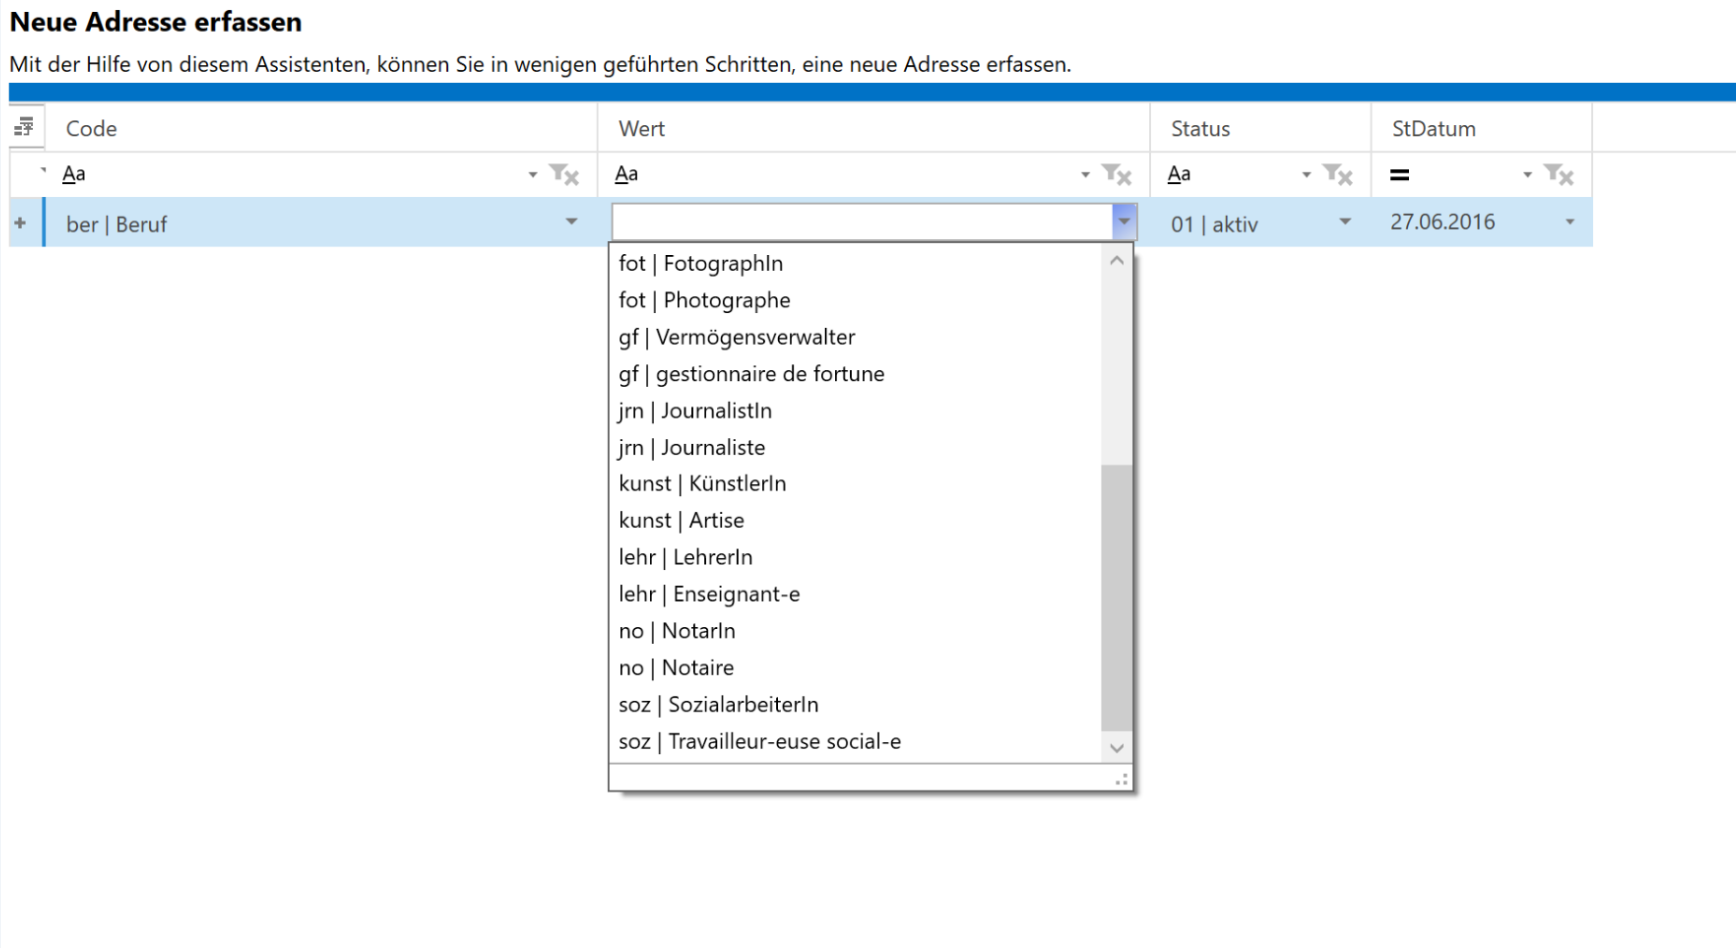Sort by the Wert column header
The height and width of the screenshot is (948, 1736).
(x=642, y=129)
